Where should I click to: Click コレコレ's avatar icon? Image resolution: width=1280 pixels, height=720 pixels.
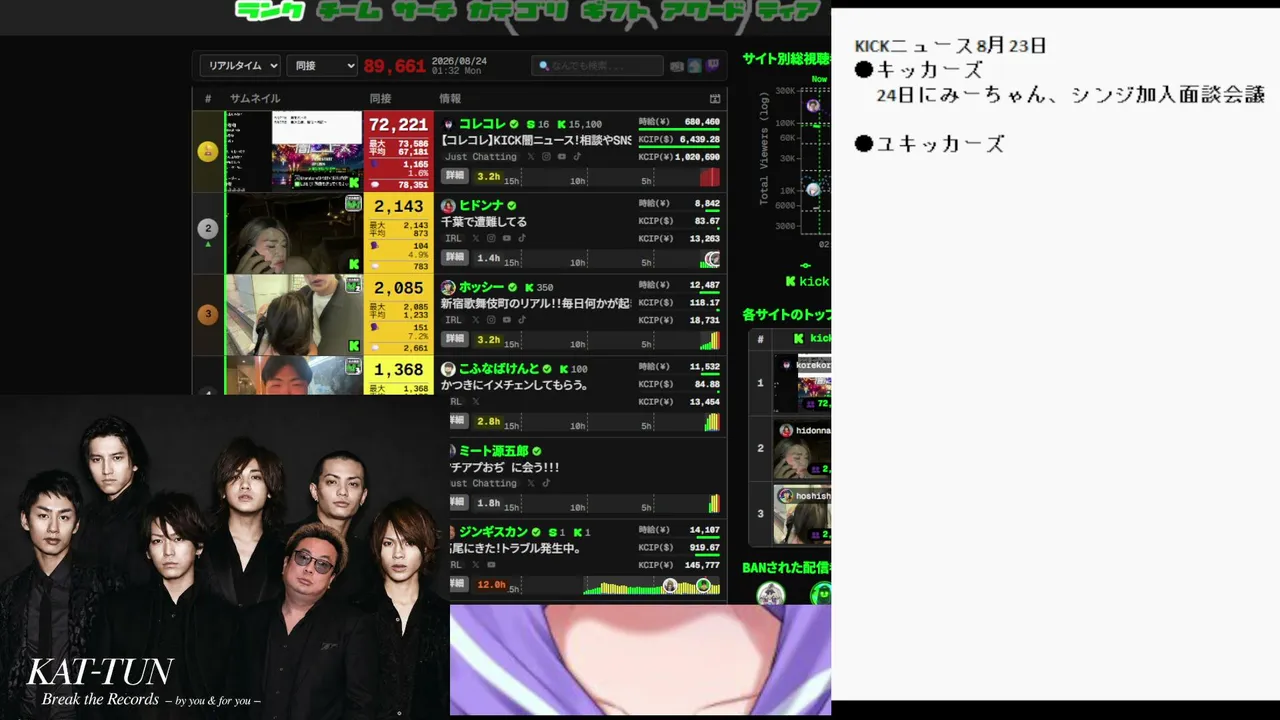click(x=448, y=124)
